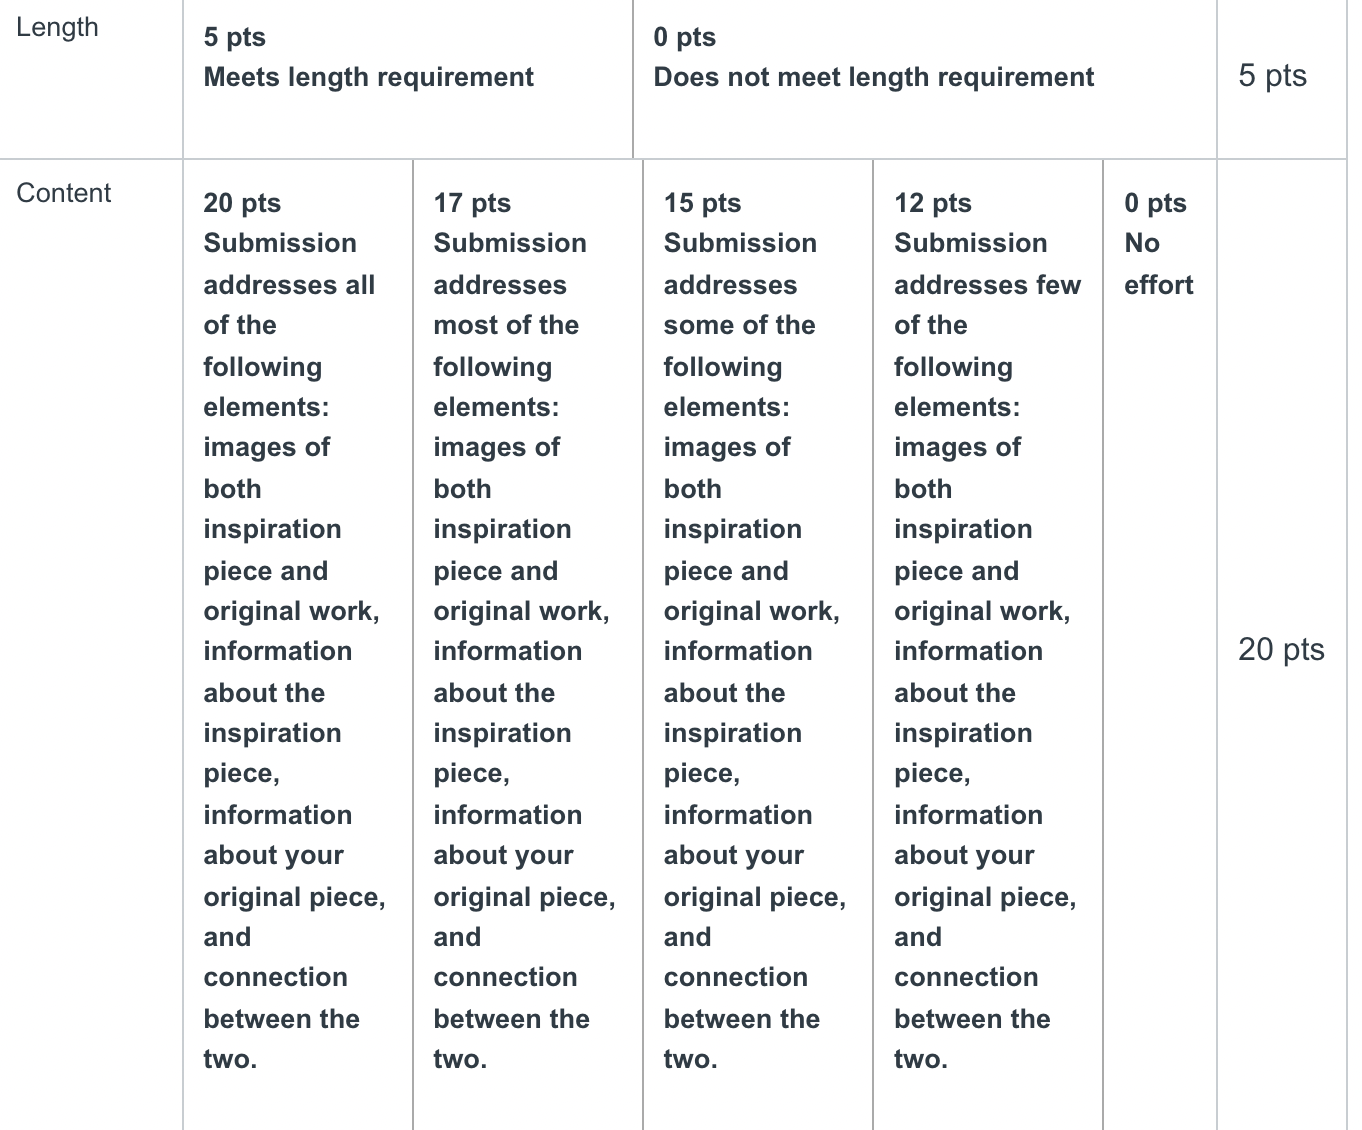Click 'No effort' description text
Viewport: 1362px width, 1130px height.
tap(1159, 264)
